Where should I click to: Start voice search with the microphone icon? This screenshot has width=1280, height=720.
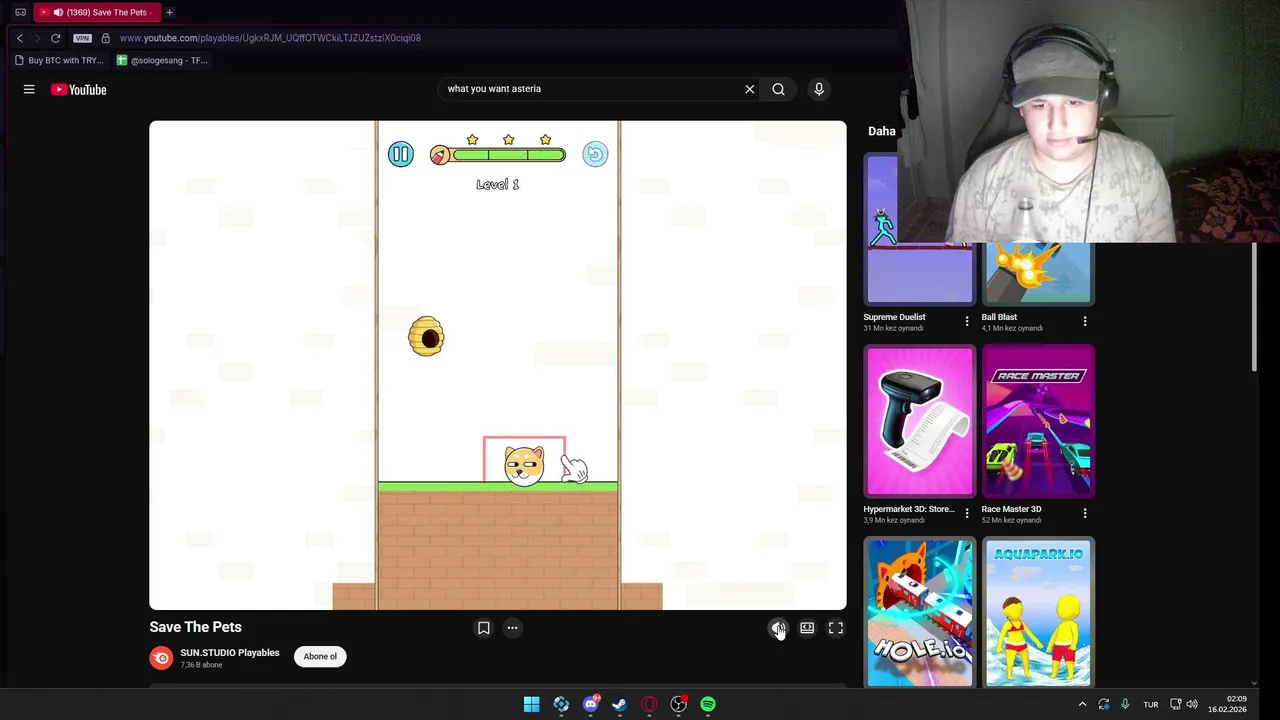click(x=819, y=89)
